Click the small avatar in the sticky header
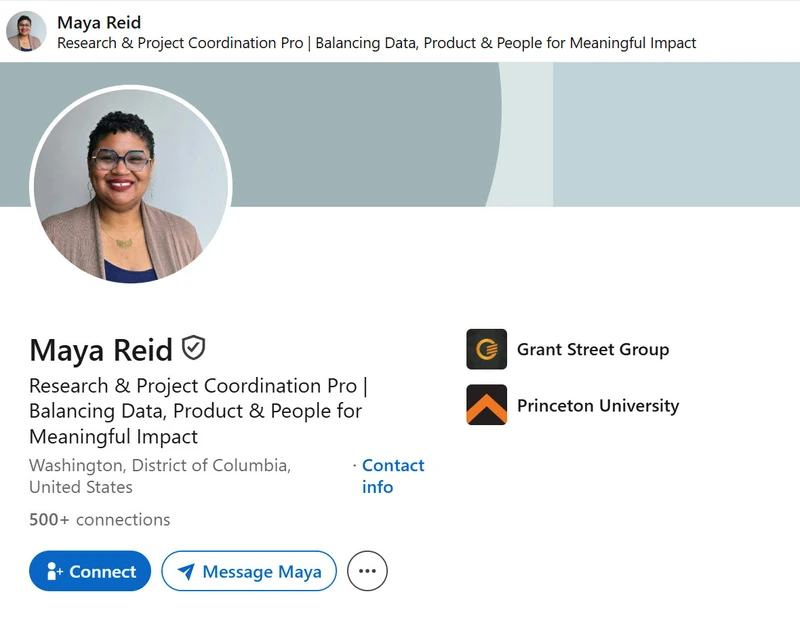 26,31
